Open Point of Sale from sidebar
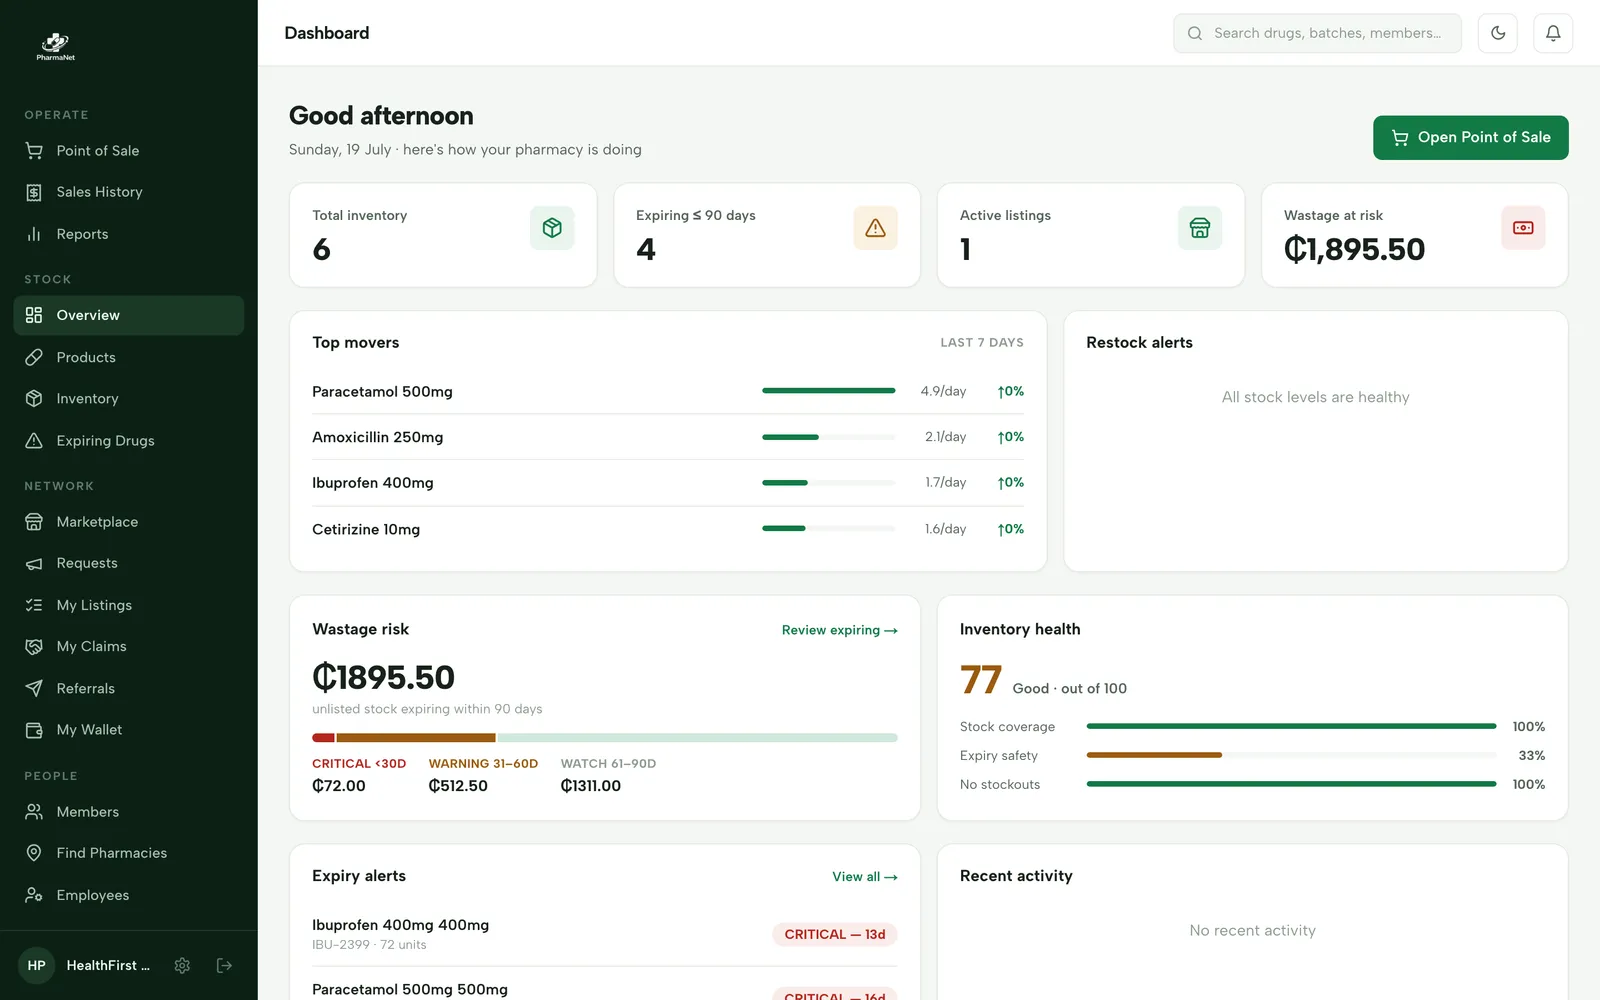This screenshot has height=1000, width=1600. pyautogui.click(x=129, y=151)
